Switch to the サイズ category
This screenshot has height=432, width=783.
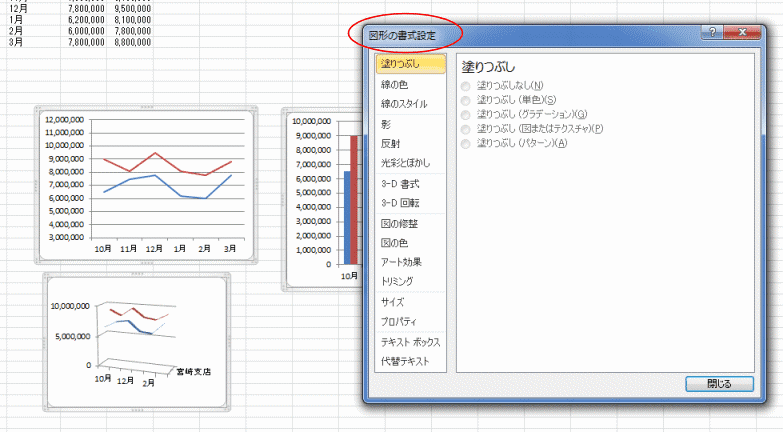click(392, 302)
